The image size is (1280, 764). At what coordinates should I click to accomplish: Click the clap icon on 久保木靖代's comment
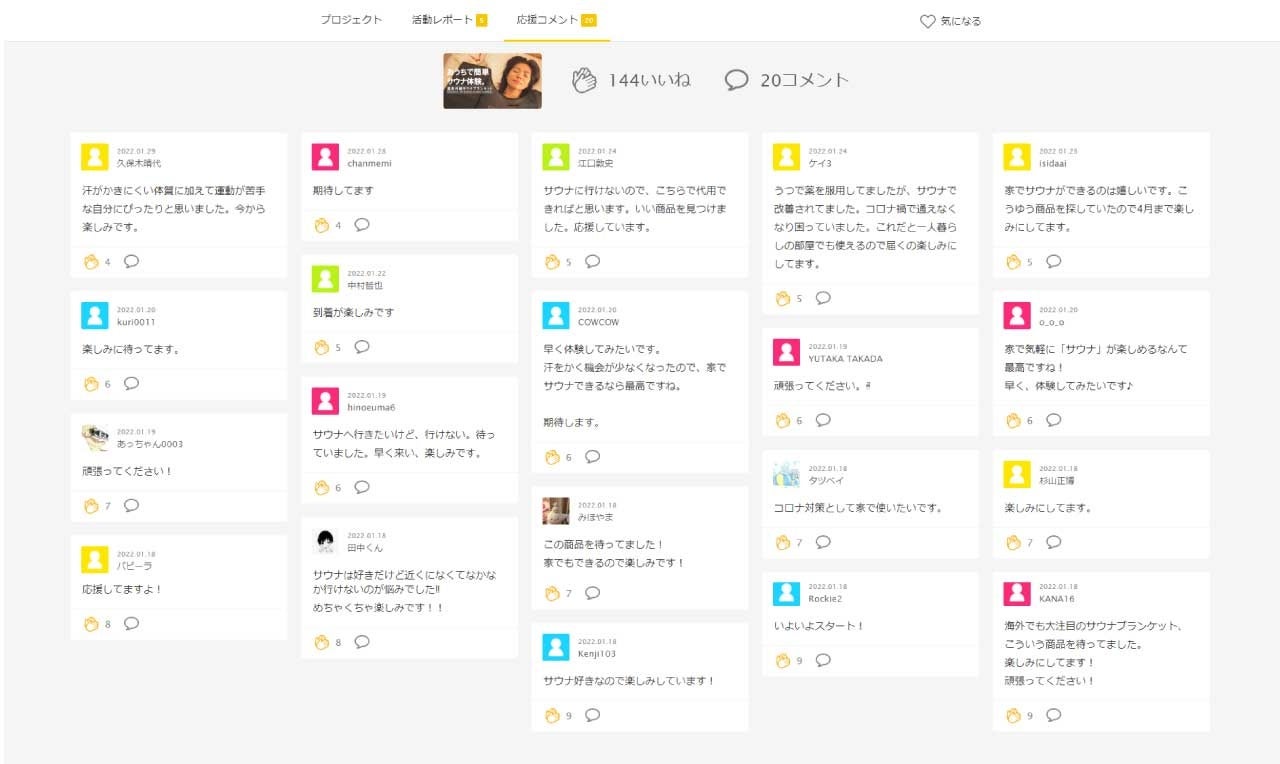click(x=92, y=262)
